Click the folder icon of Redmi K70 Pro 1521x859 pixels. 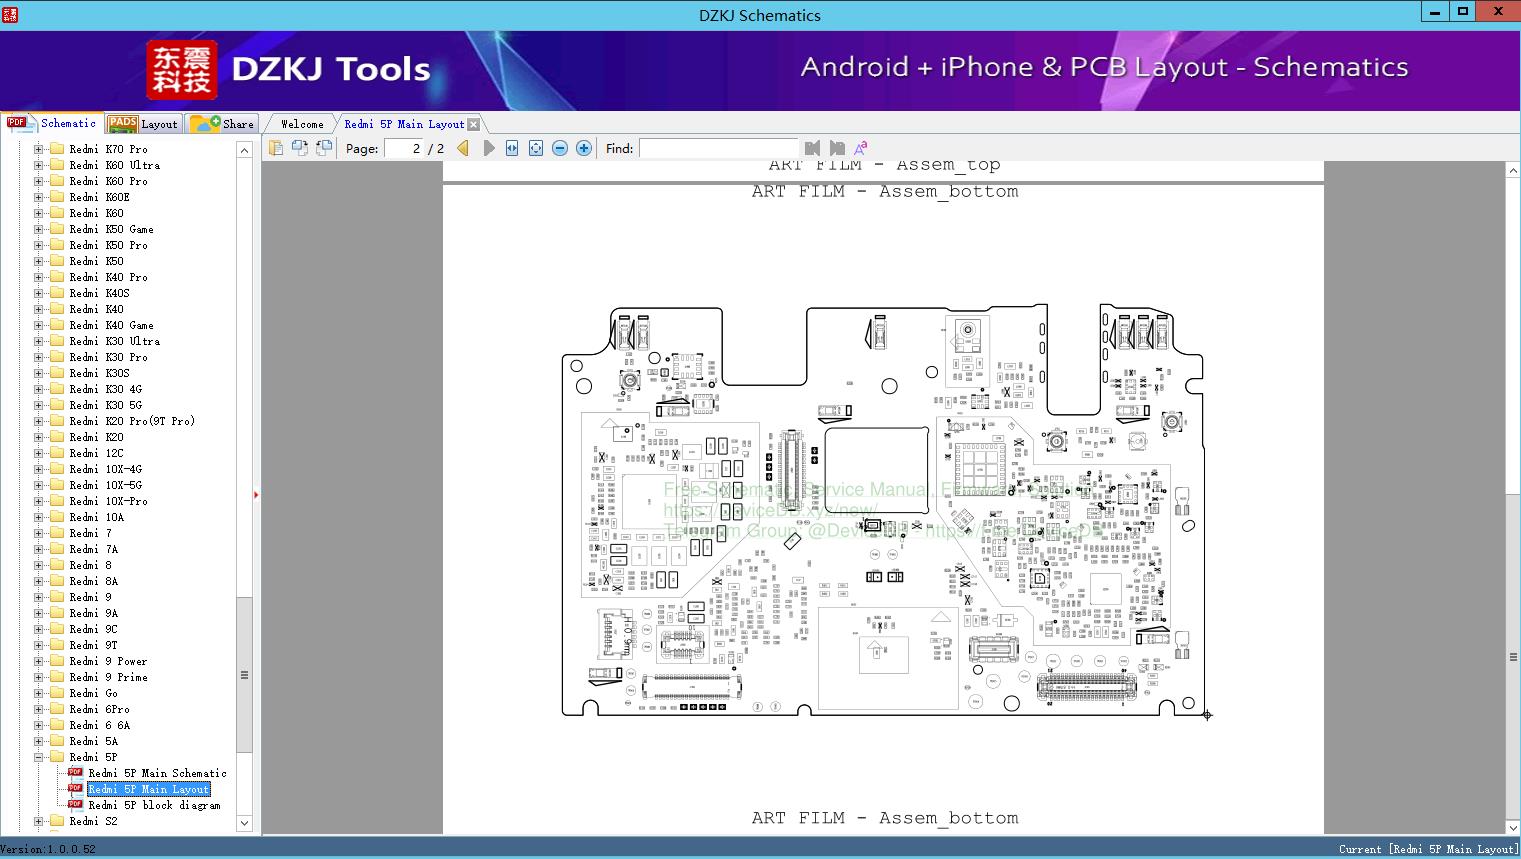57,149
